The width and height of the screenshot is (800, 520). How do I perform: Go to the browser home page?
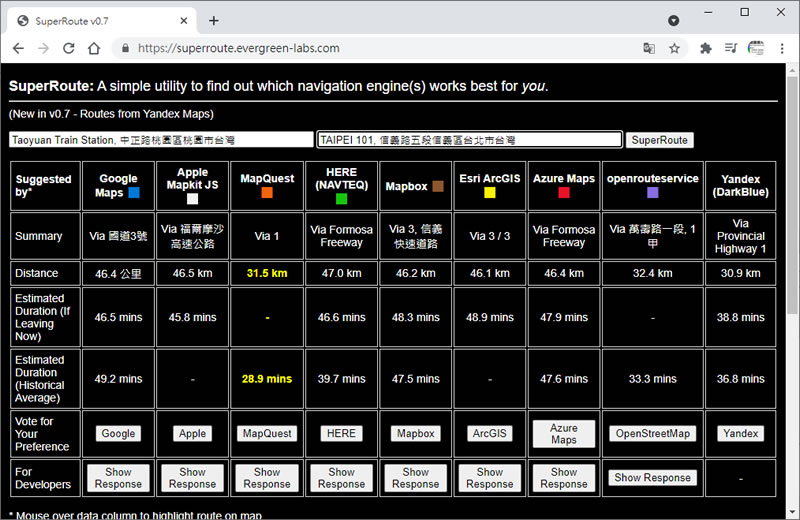click(x=94, y=48)
